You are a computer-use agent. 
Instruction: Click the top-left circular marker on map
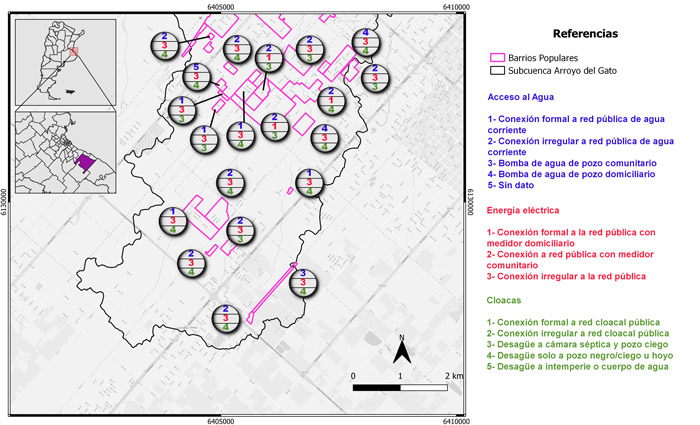coord(166,46)
